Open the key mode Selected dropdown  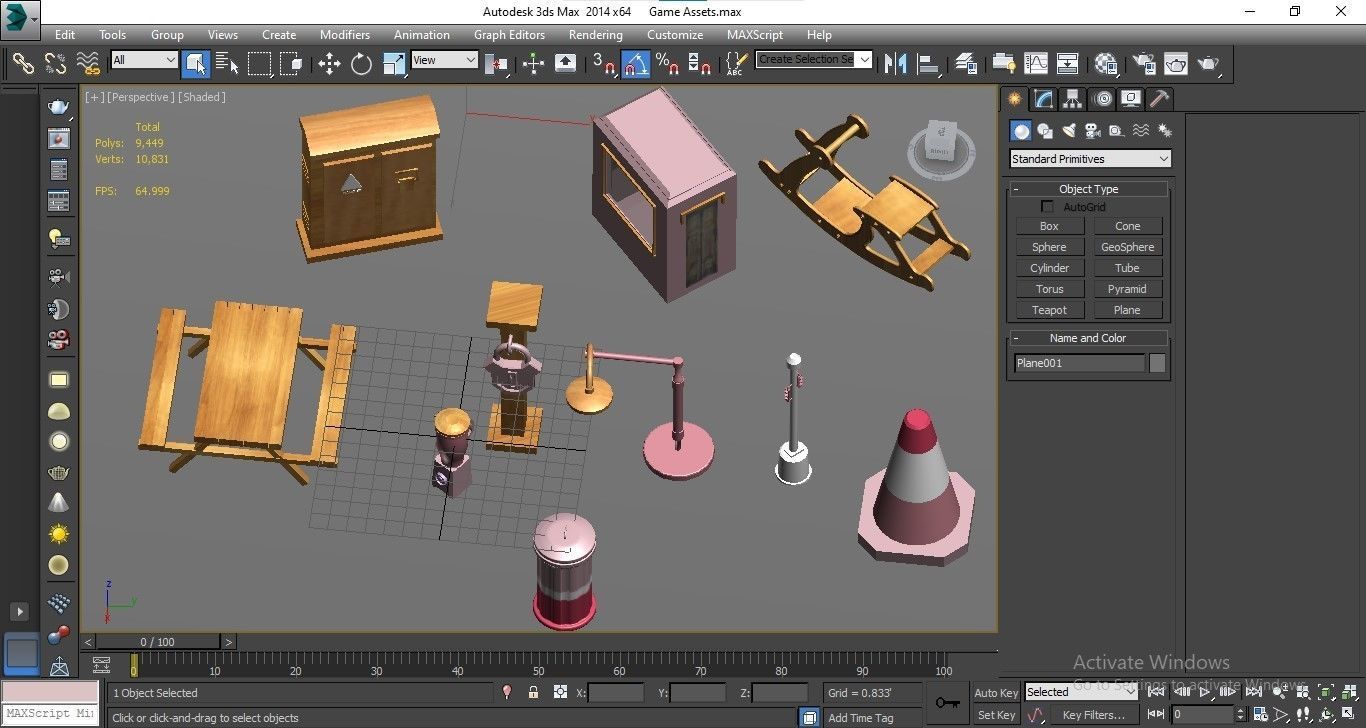coord(1080,692)
